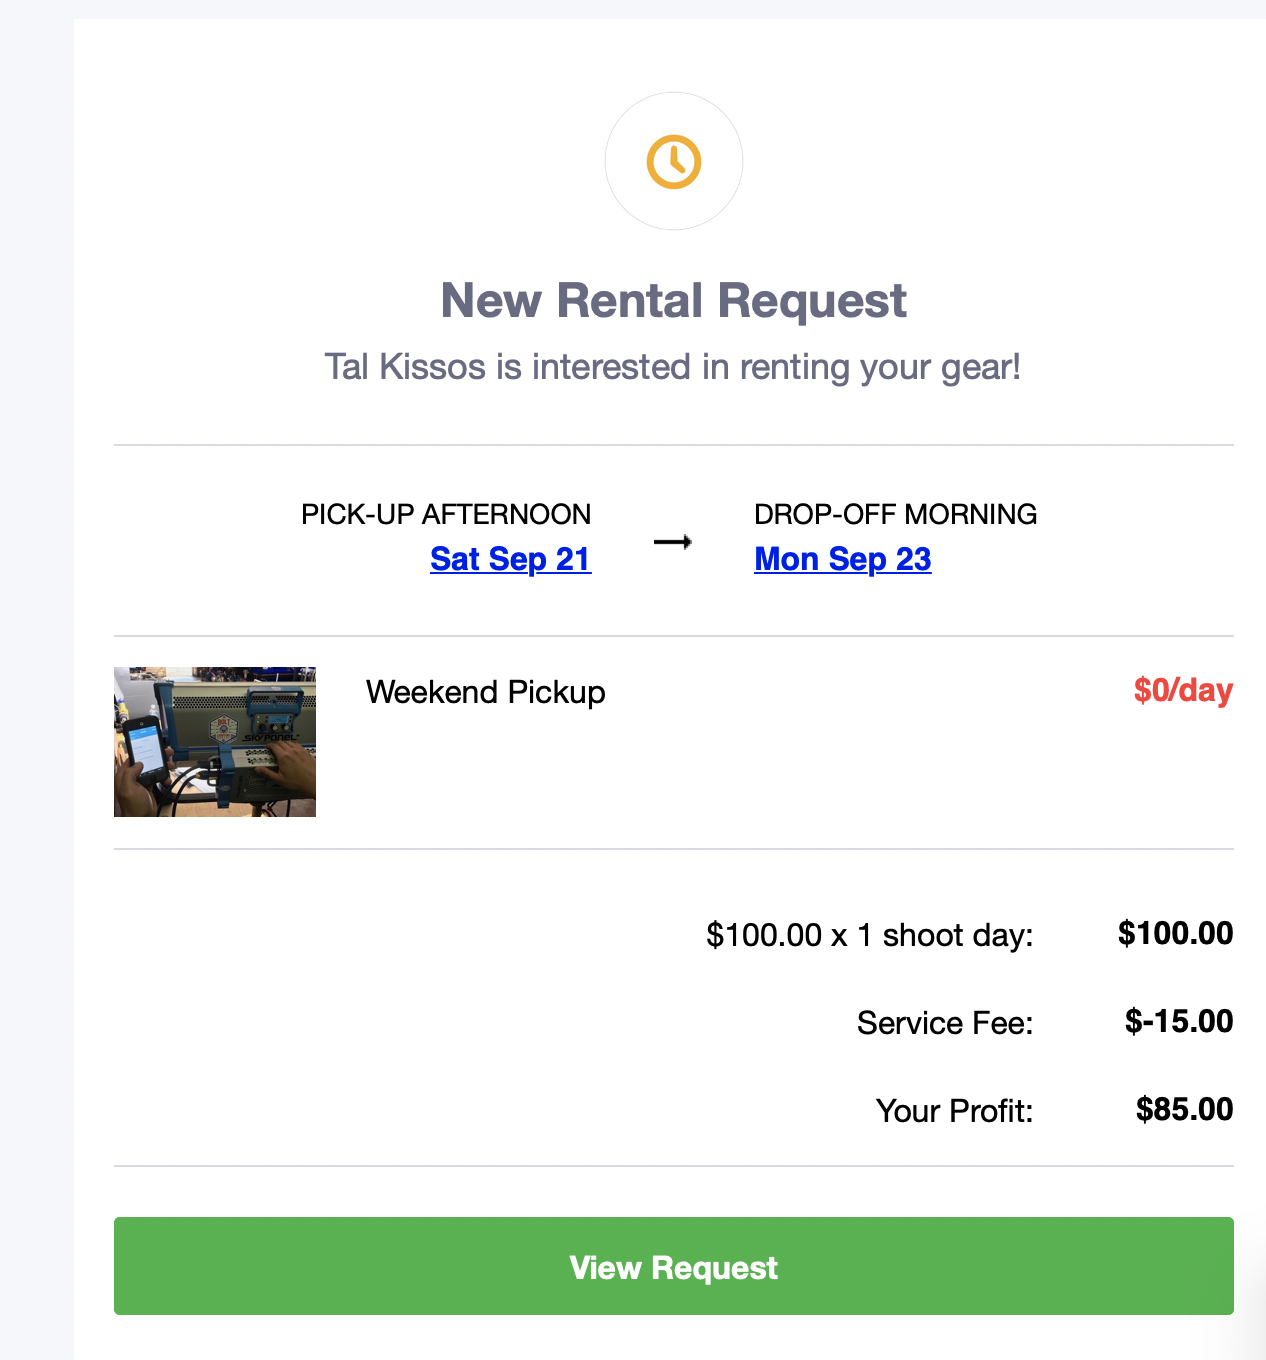Click the Tal Kissos interest message

click(x=672, y=367)
